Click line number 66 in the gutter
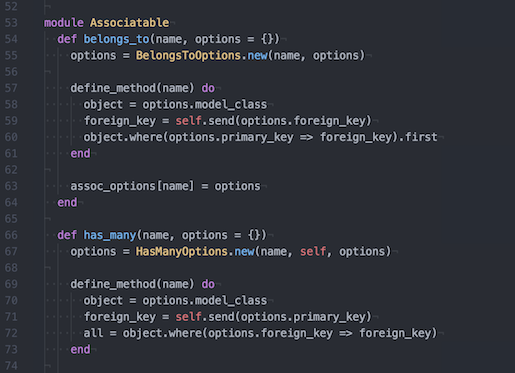The image size is (515, 373). (x=11, y=235)
